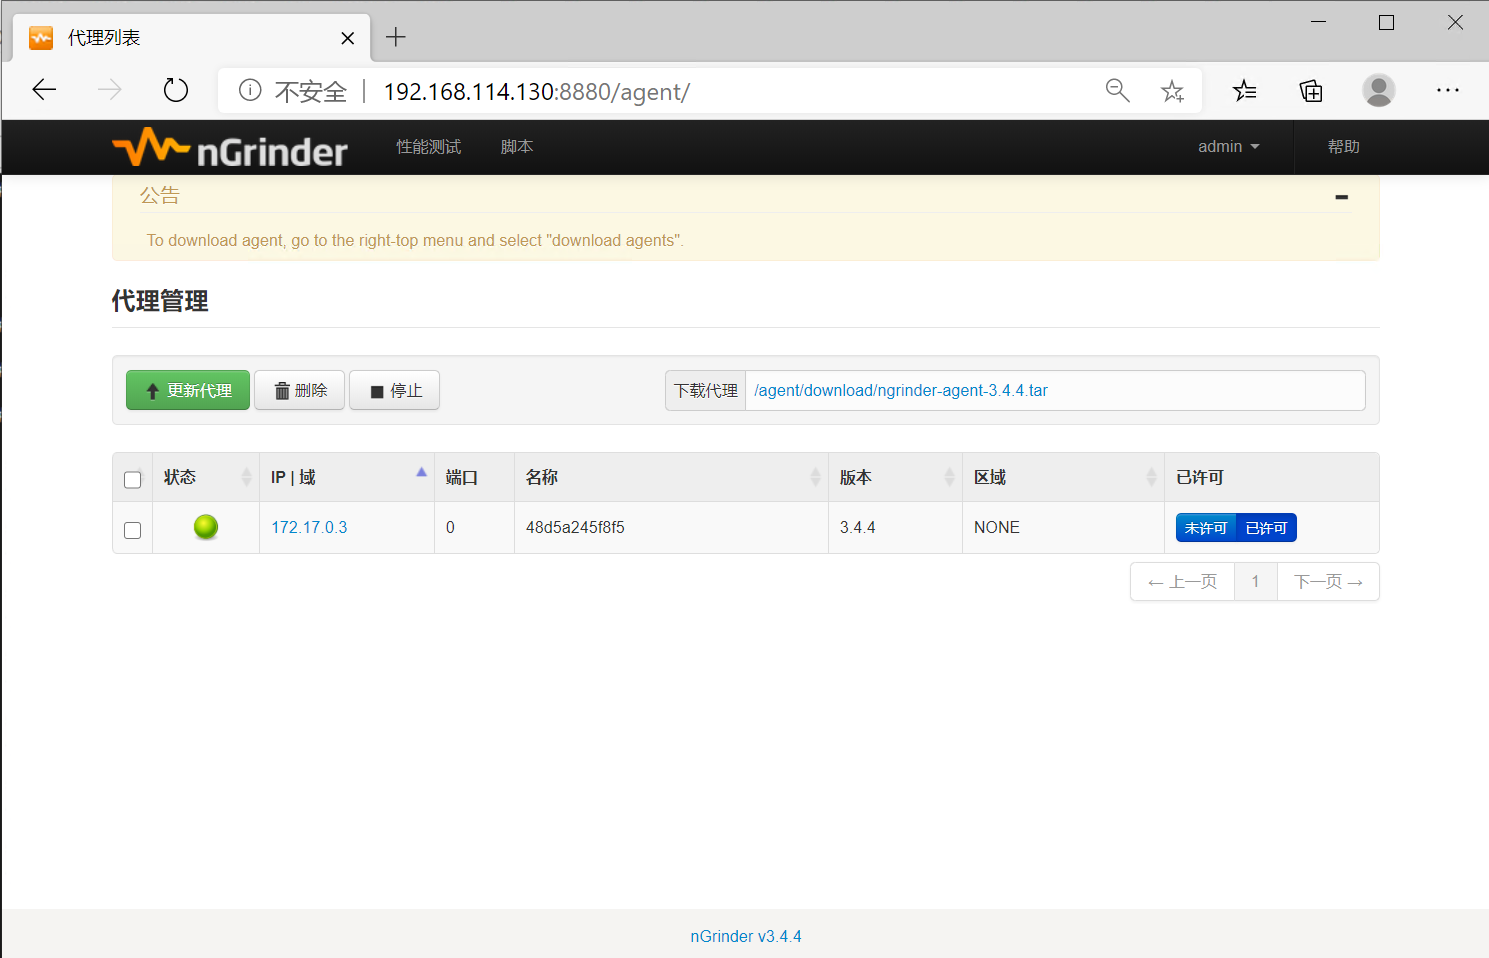This screenshot has height=958, width=1489.
Task: Click the green agent status indicator
Action: (x=206, y=527)
